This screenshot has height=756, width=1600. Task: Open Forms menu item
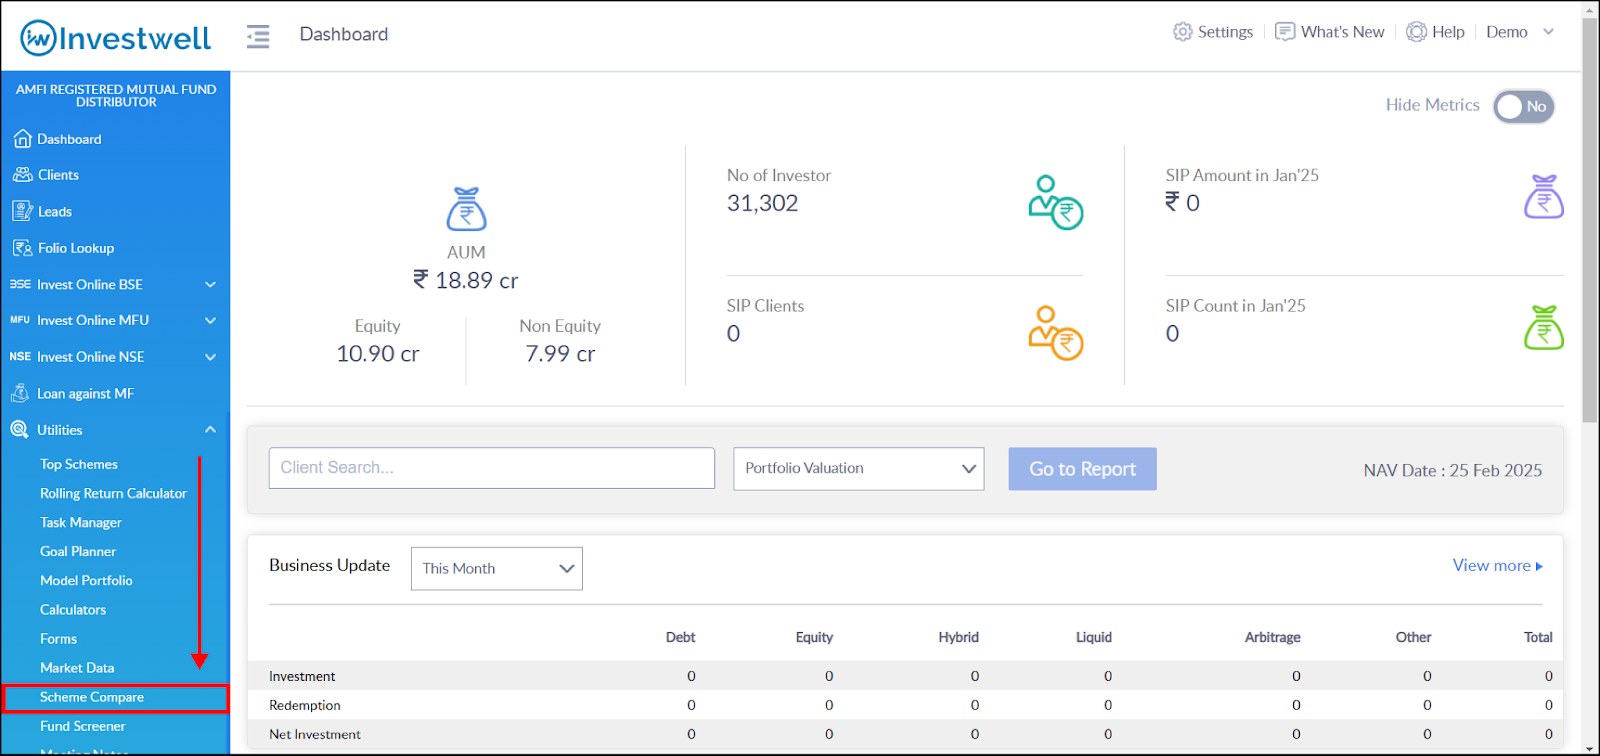[58, 638]
